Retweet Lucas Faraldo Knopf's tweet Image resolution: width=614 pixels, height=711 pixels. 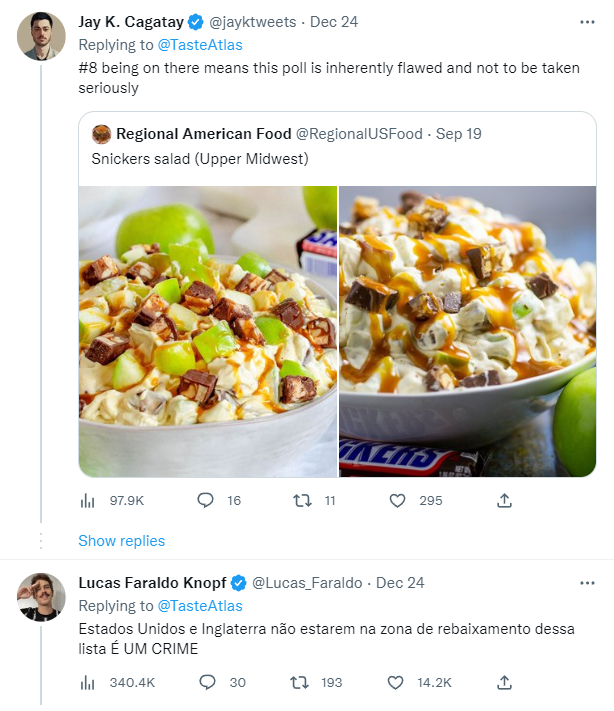[299, 682]
